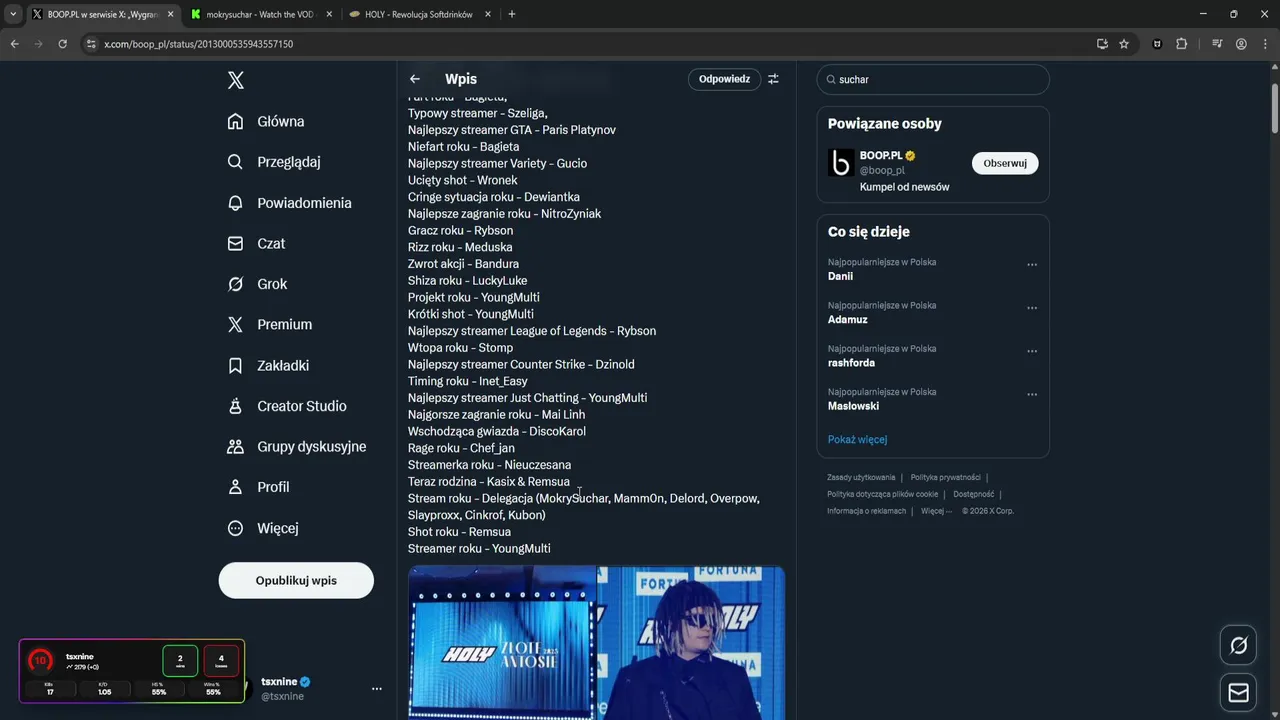1280x720 pixels.
Task: Click the browser back arrow
Action: tap(15, 44)
